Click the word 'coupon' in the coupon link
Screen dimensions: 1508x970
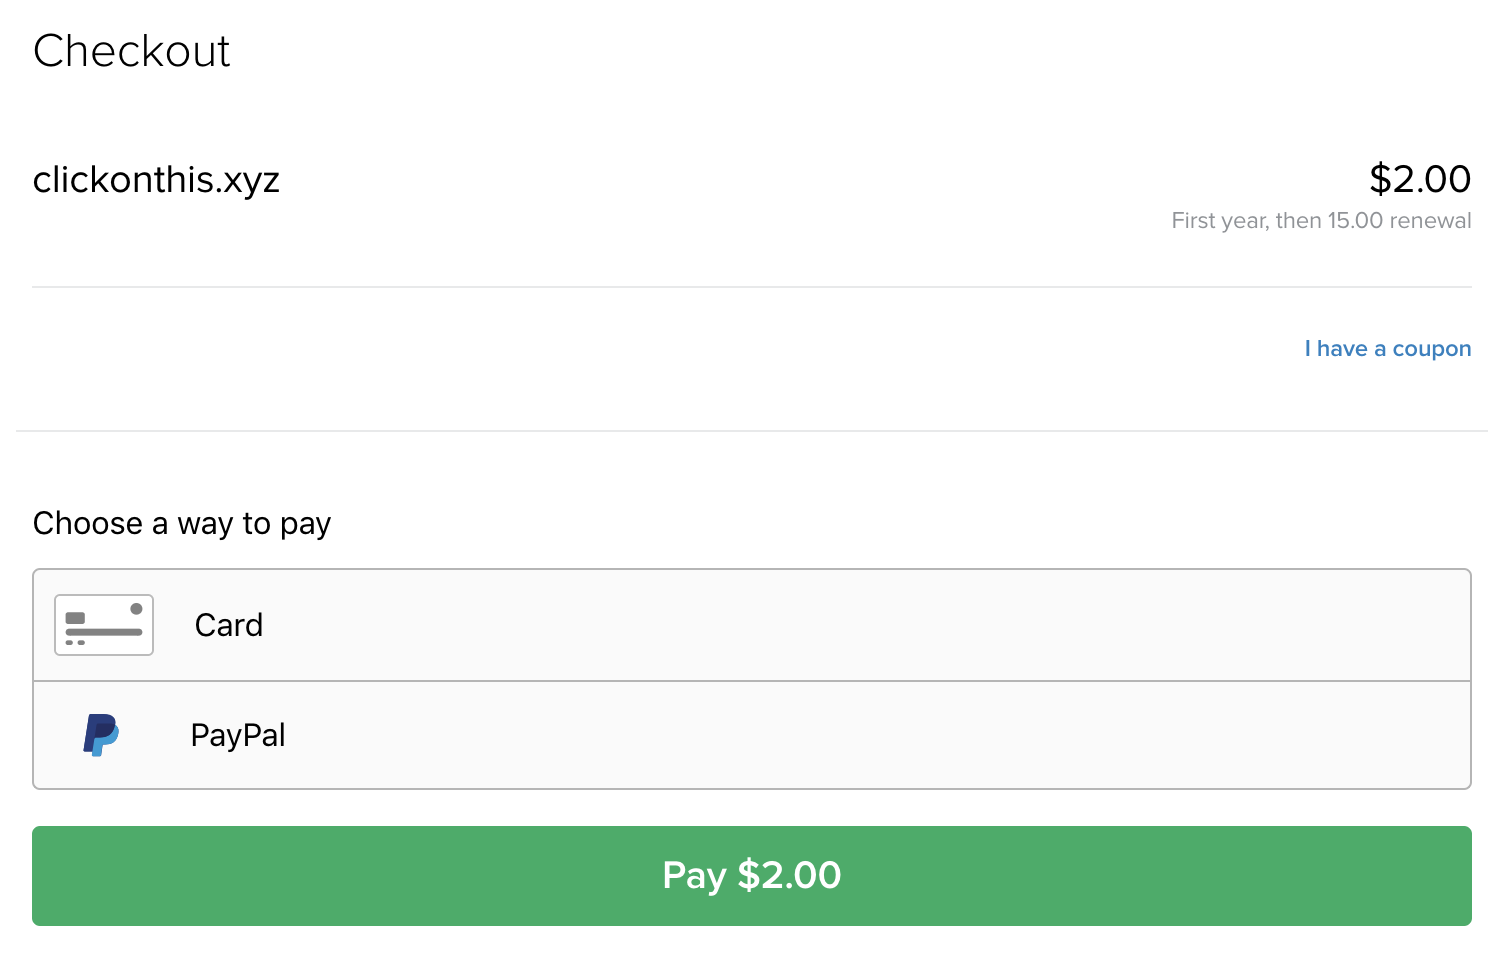coord(1432,350)
